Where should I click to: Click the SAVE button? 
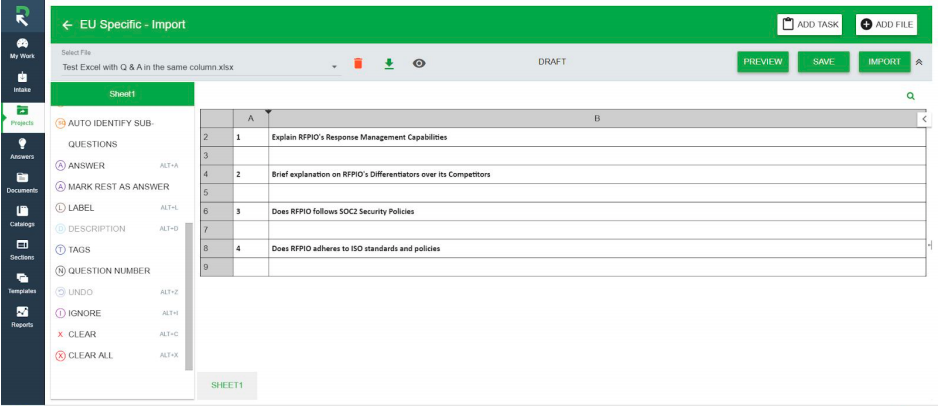pyautogui.click(x=824, y=62)
